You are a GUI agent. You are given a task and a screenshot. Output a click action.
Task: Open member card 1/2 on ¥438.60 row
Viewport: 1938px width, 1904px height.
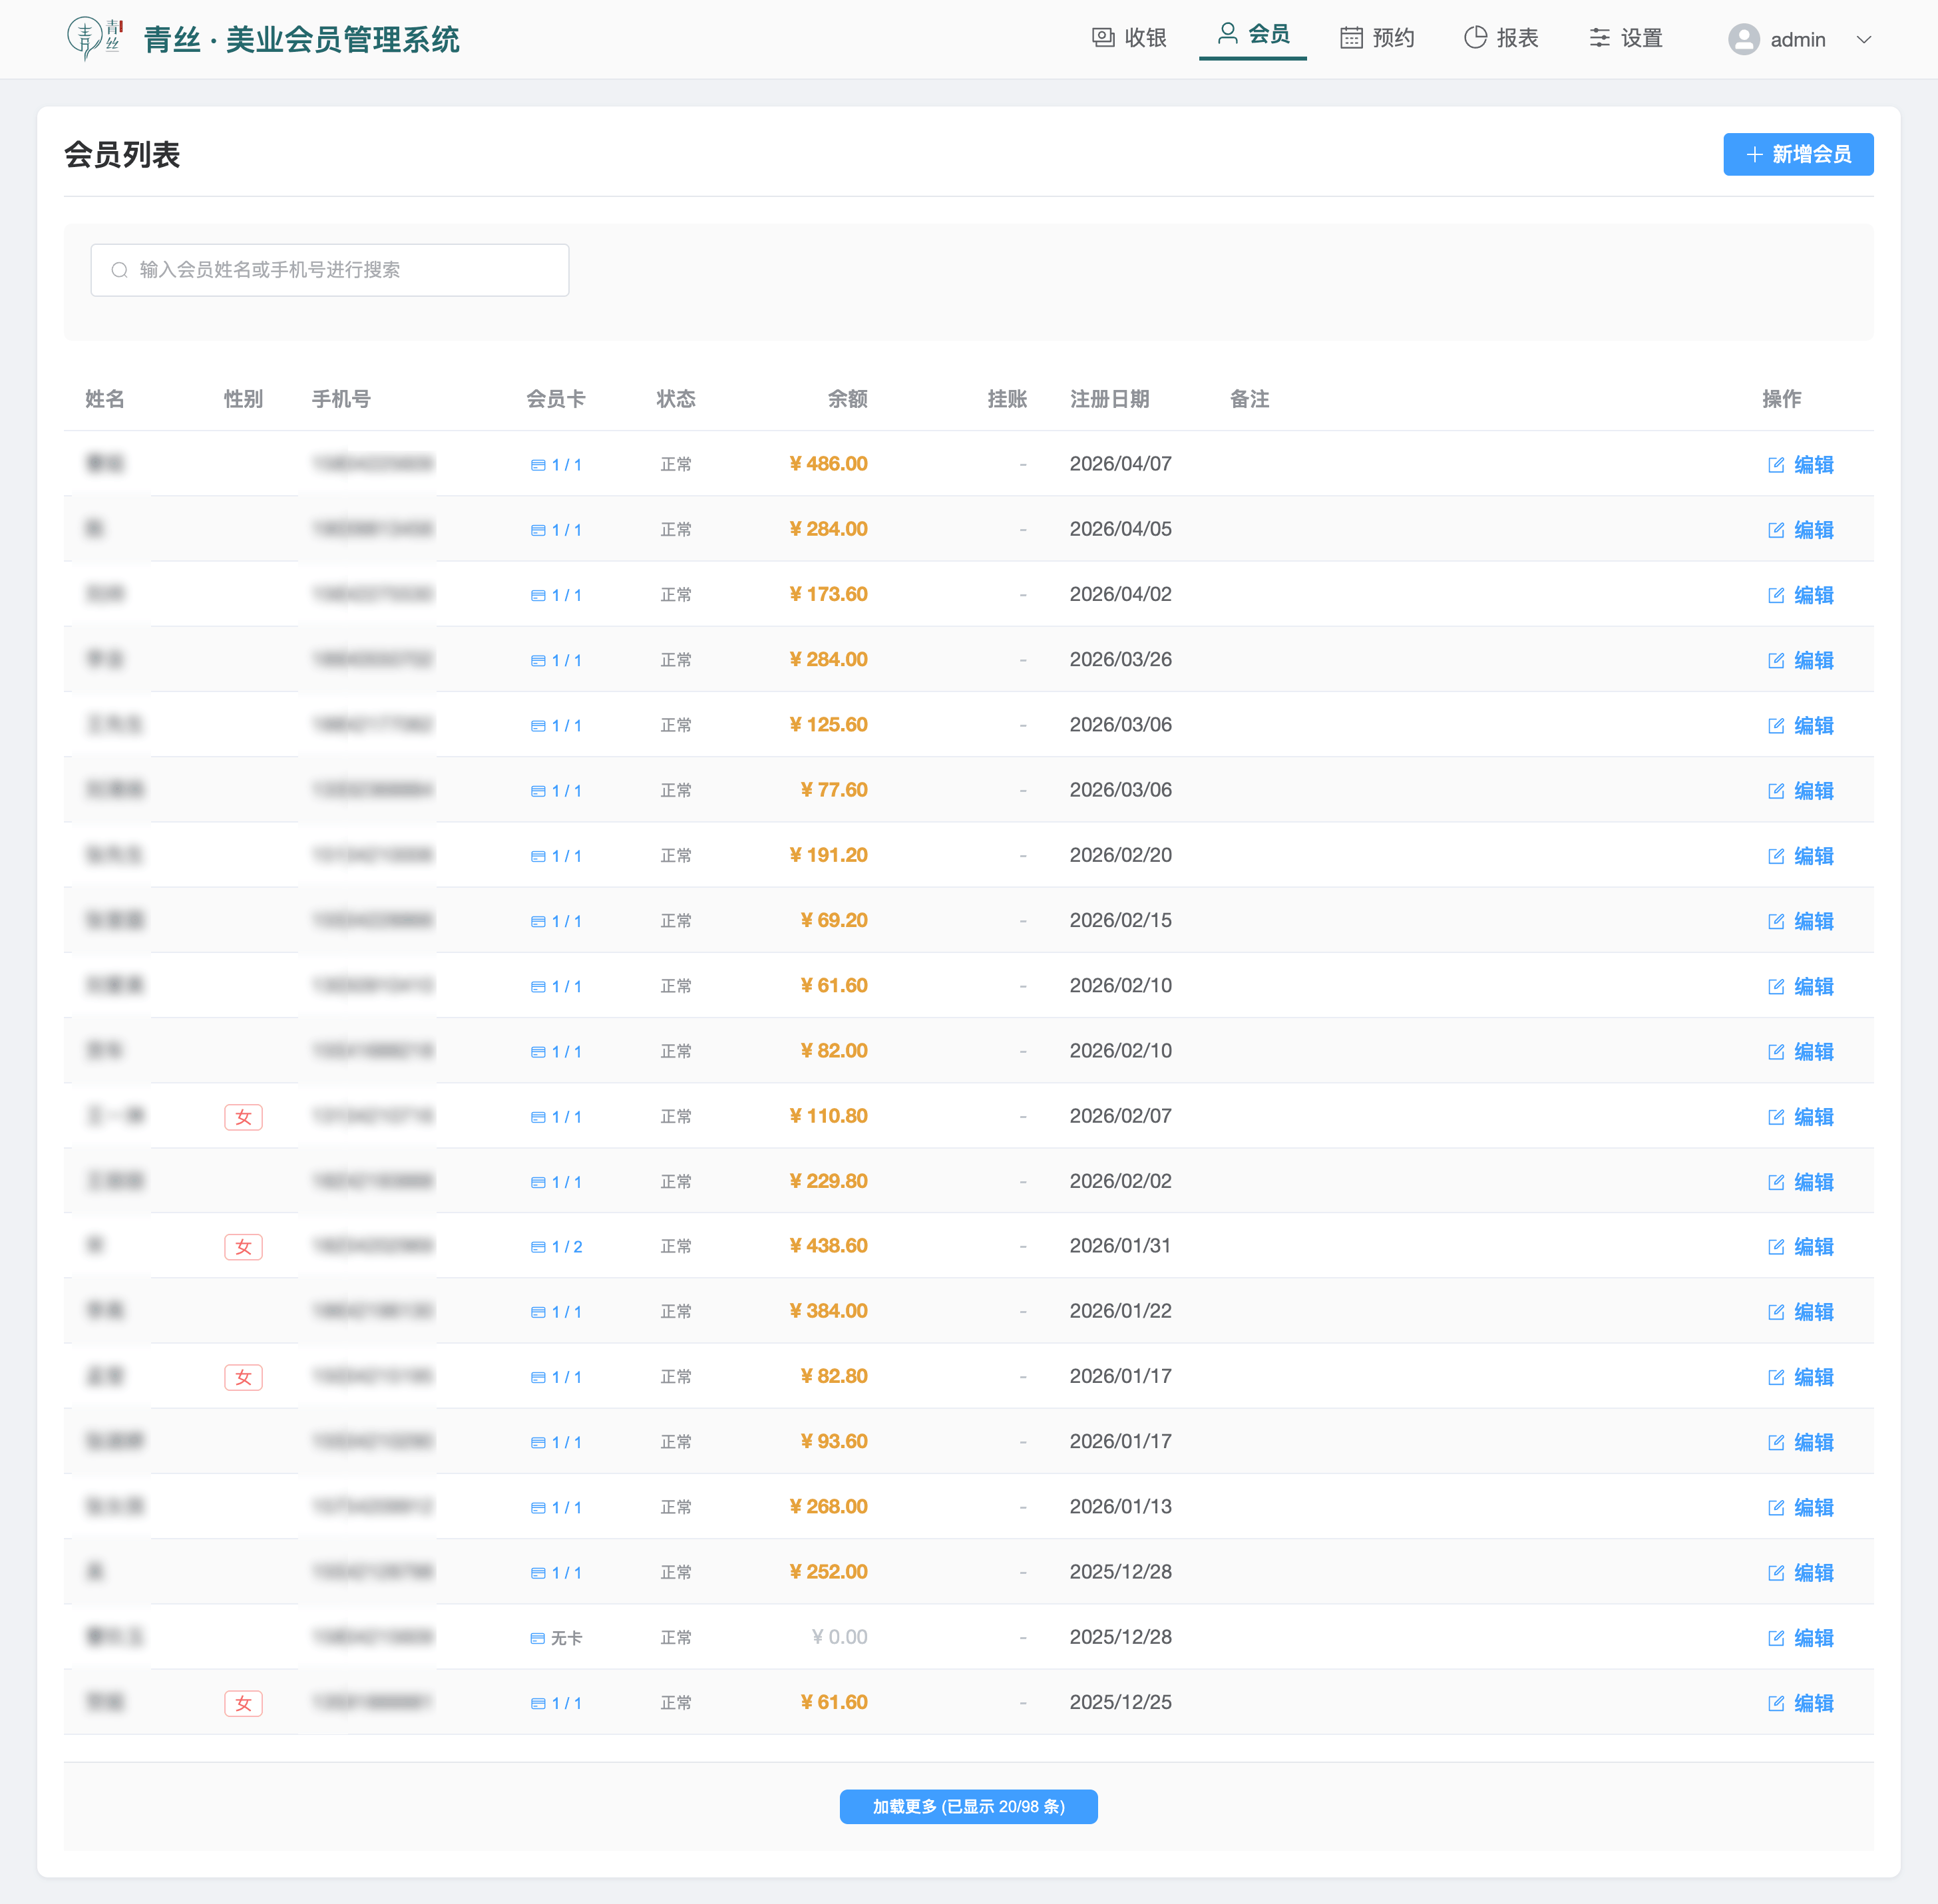tap(556, 1247)
